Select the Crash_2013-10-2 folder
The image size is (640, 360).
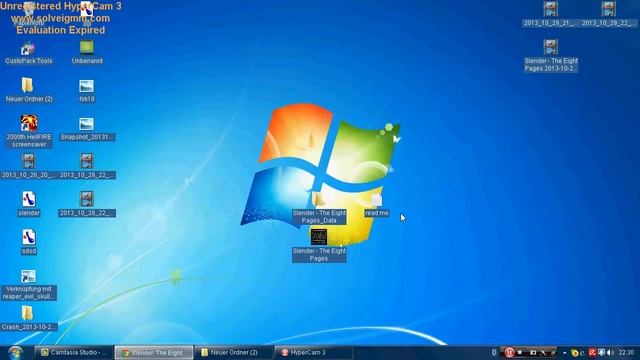28,318
